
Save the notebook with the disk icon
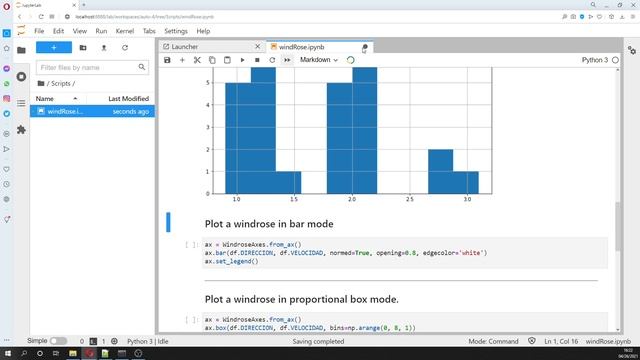(167, 60)
